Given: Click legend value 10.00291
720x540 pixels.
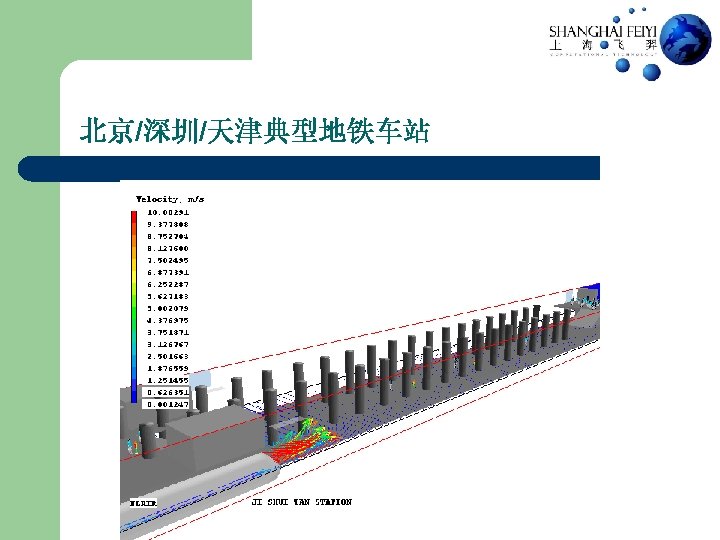Looking at the screenshot, I should tap(168, 212).
